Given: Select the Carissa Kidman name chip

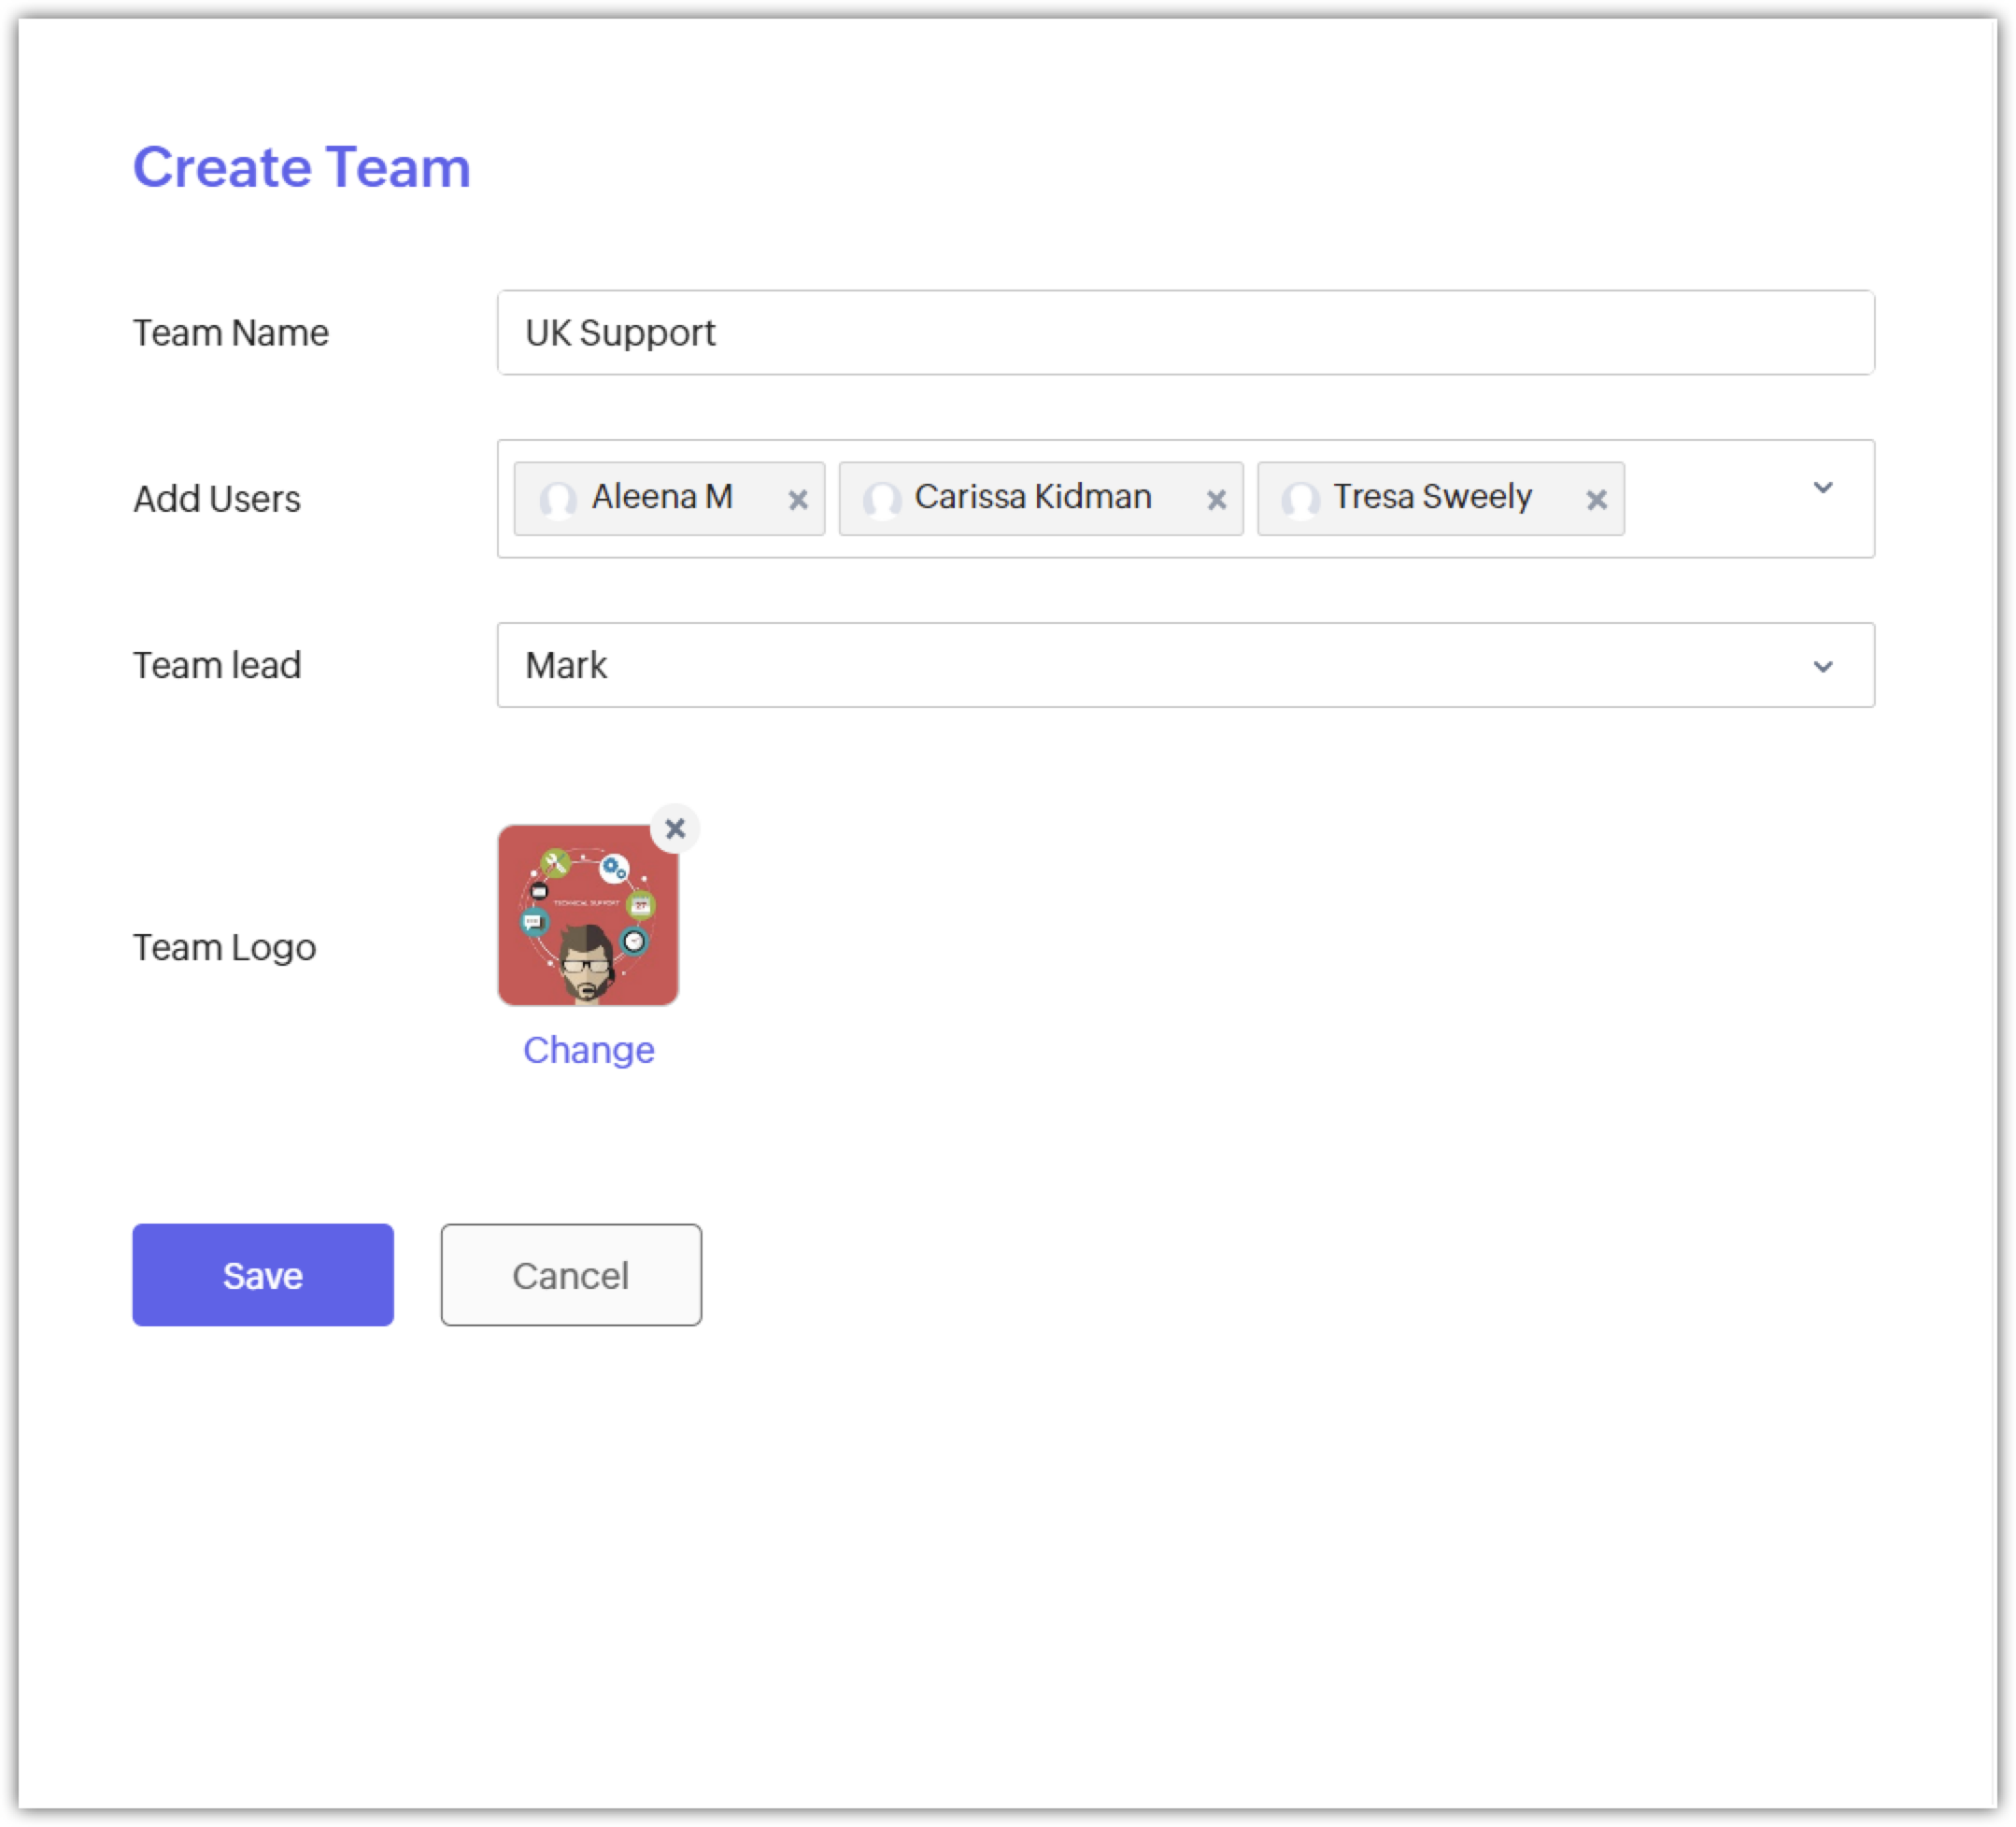Looking at the screenshot, I should [x=1032, y=497].
